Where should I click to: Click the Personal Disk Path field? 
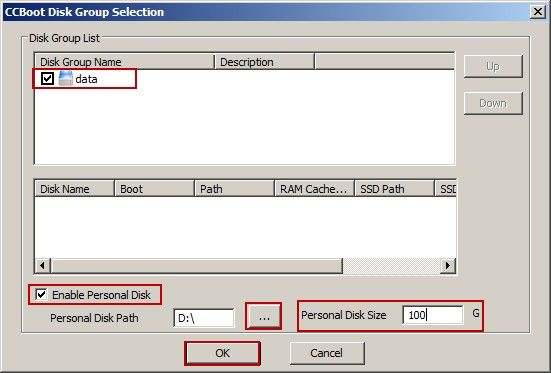point(204,318)
